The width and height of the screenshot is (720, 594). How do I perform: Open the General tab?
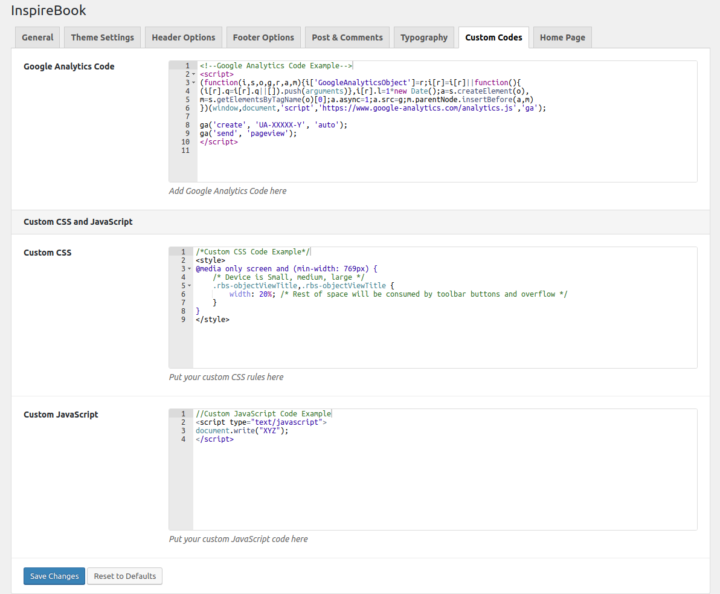pyautogui.click(x=38, y=38)
